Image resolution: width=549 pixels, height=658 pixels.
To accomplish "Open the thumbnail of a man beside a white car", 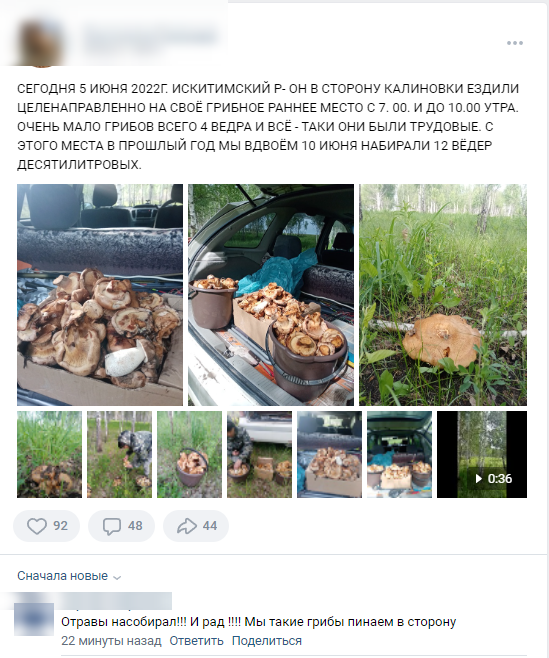I will (x=259, y=454).
